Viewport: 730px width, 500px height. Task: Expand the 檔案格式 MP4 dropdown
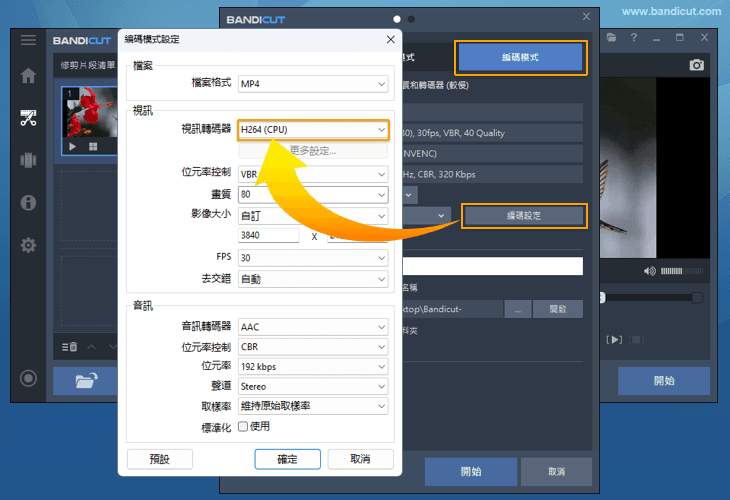coord(313,84)
